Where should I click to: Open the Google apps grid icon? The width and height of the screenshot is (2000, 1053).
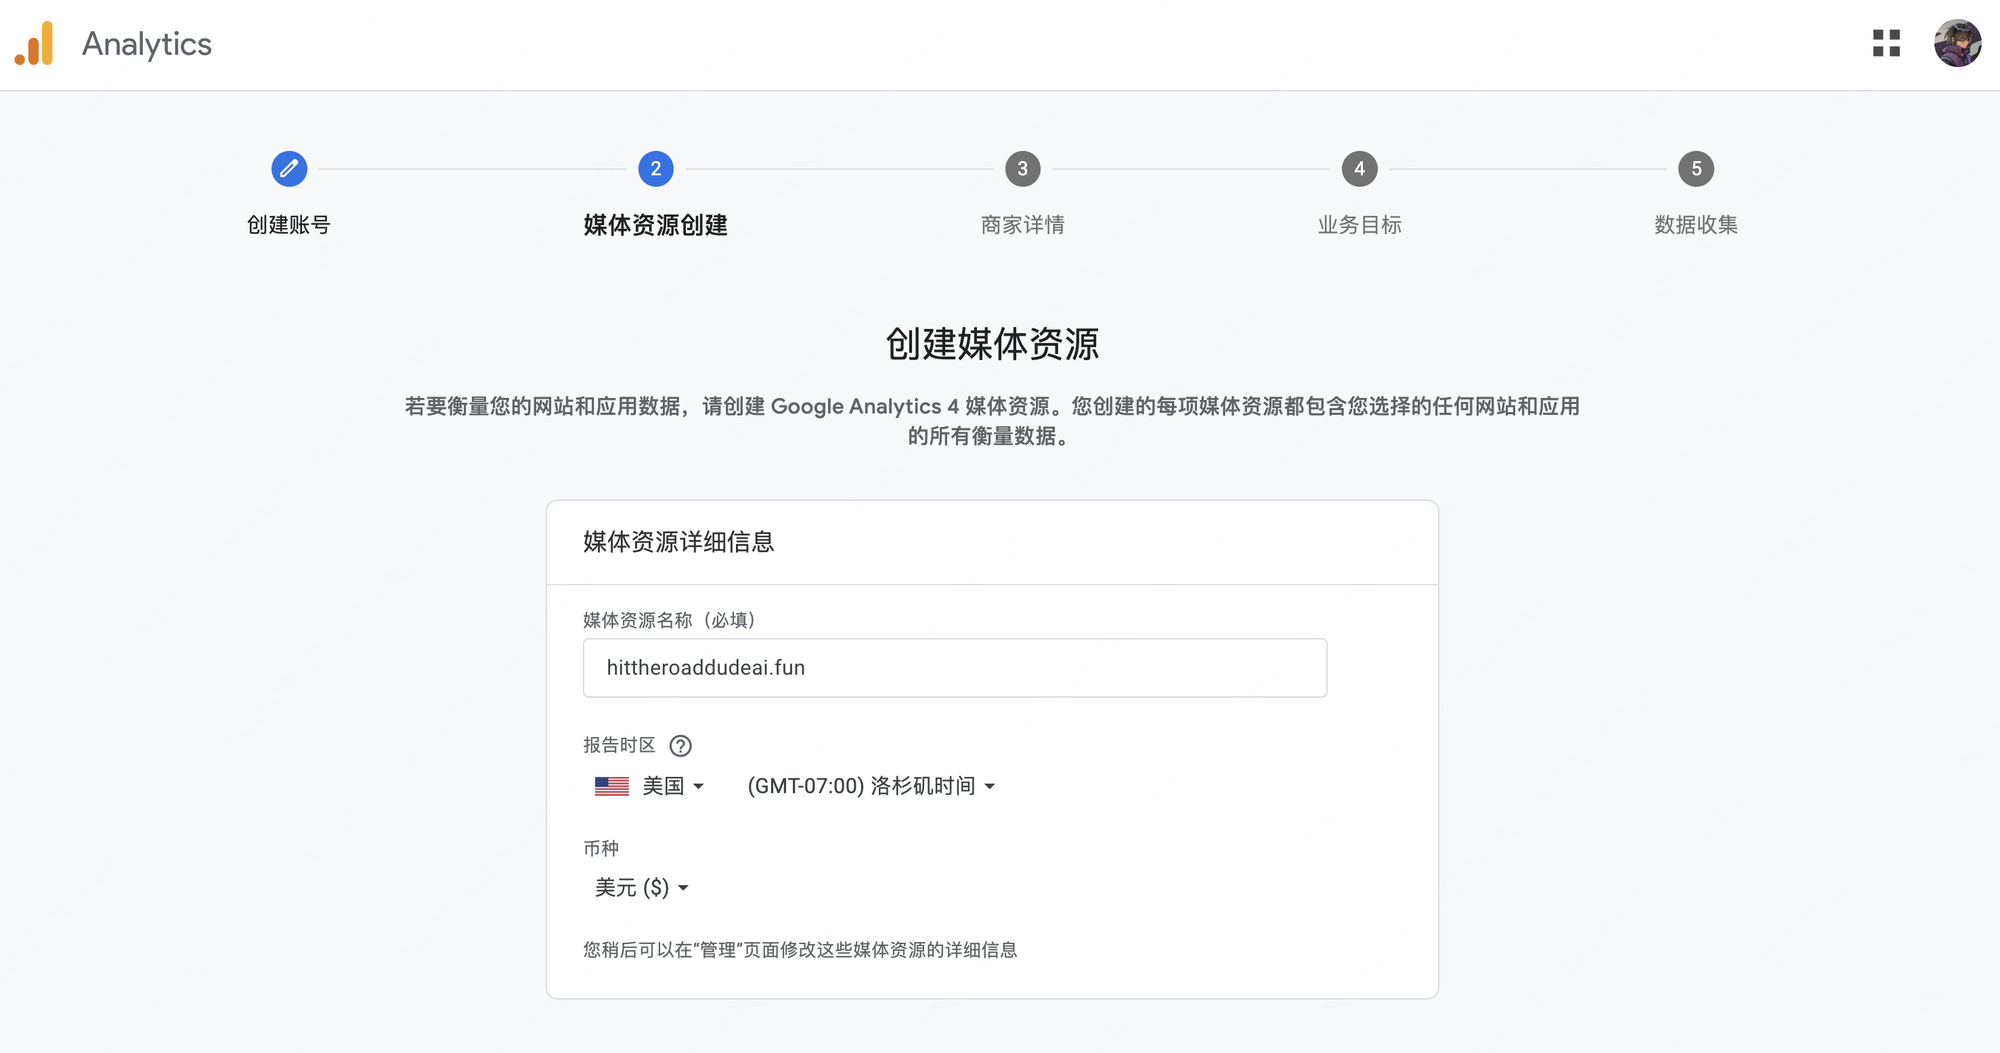click(x=1886, y=43)
